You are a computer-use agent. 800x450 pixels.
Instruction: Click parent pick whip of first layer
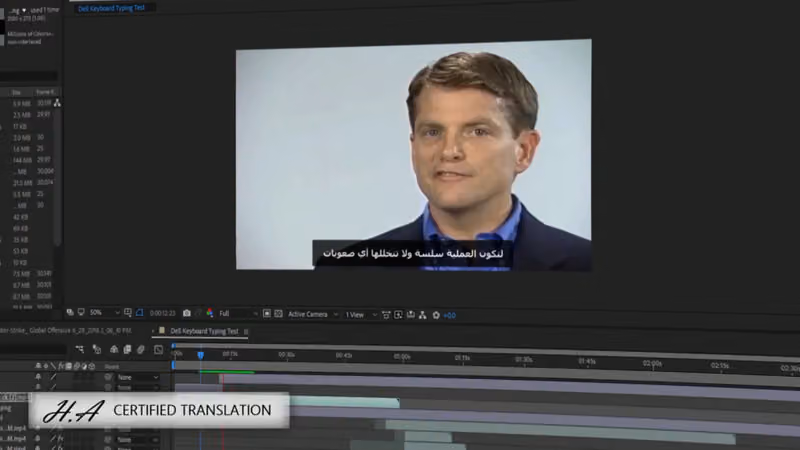[108, 377]
